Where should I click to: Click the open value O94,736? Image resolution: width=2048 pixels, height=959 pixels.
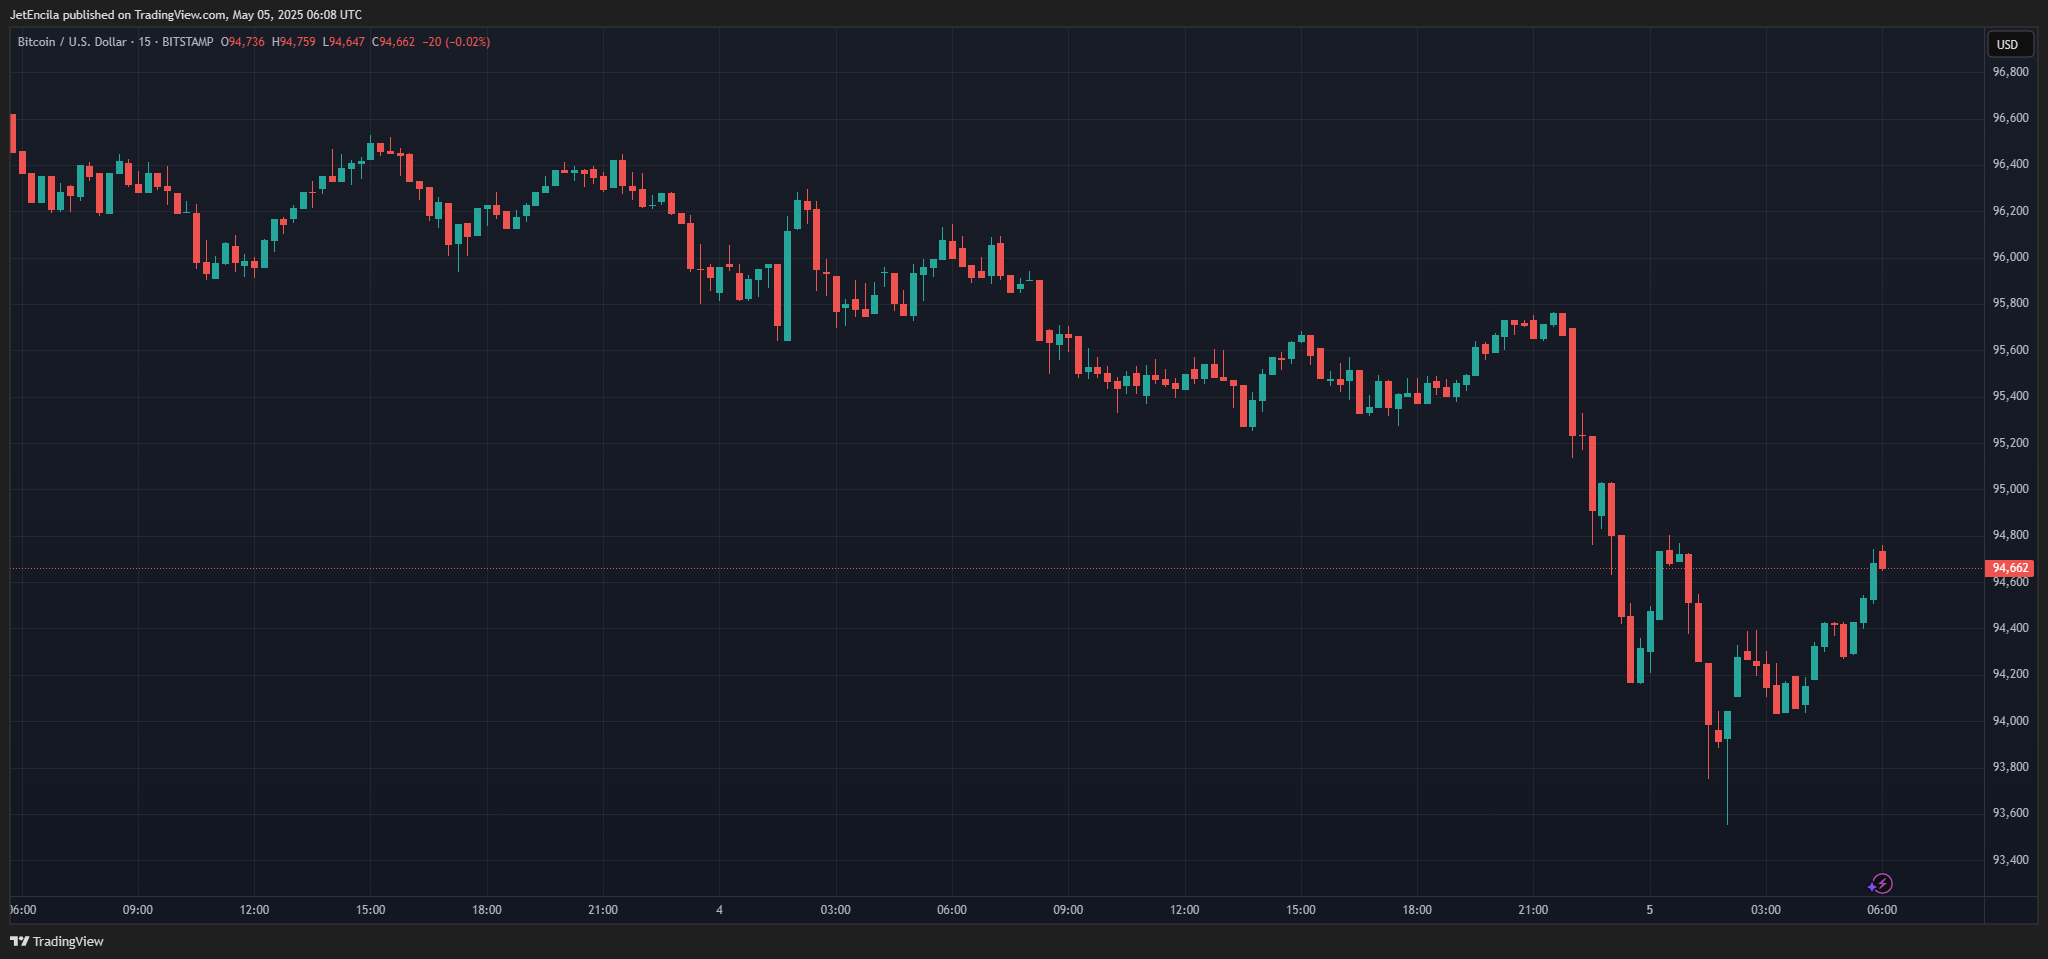pos(243,42)
